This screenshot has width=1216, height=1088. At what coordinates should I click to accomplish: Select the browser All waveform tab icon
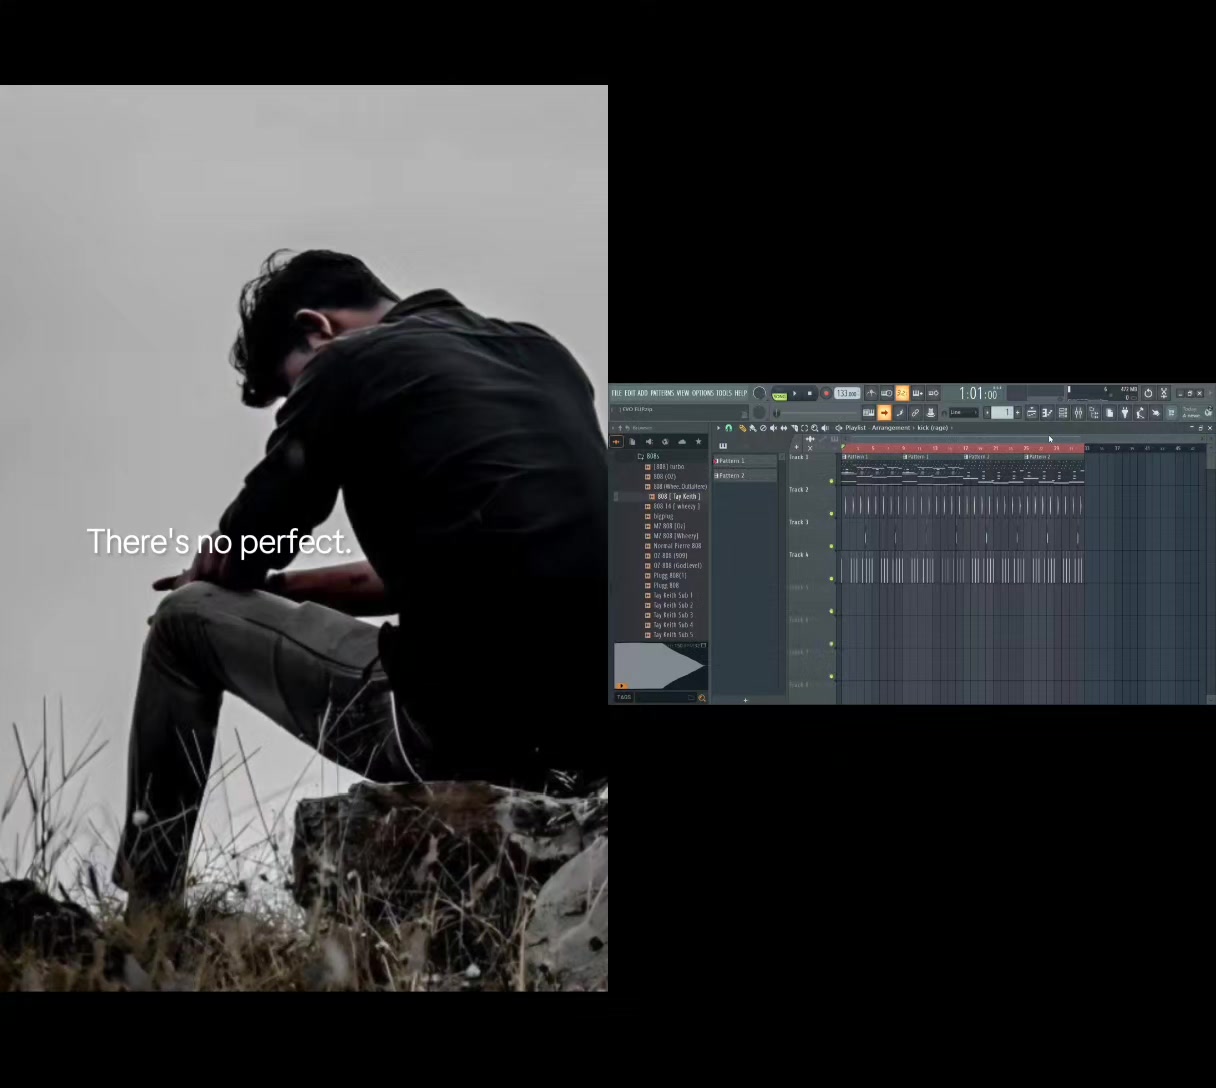(x=617, y=441)
